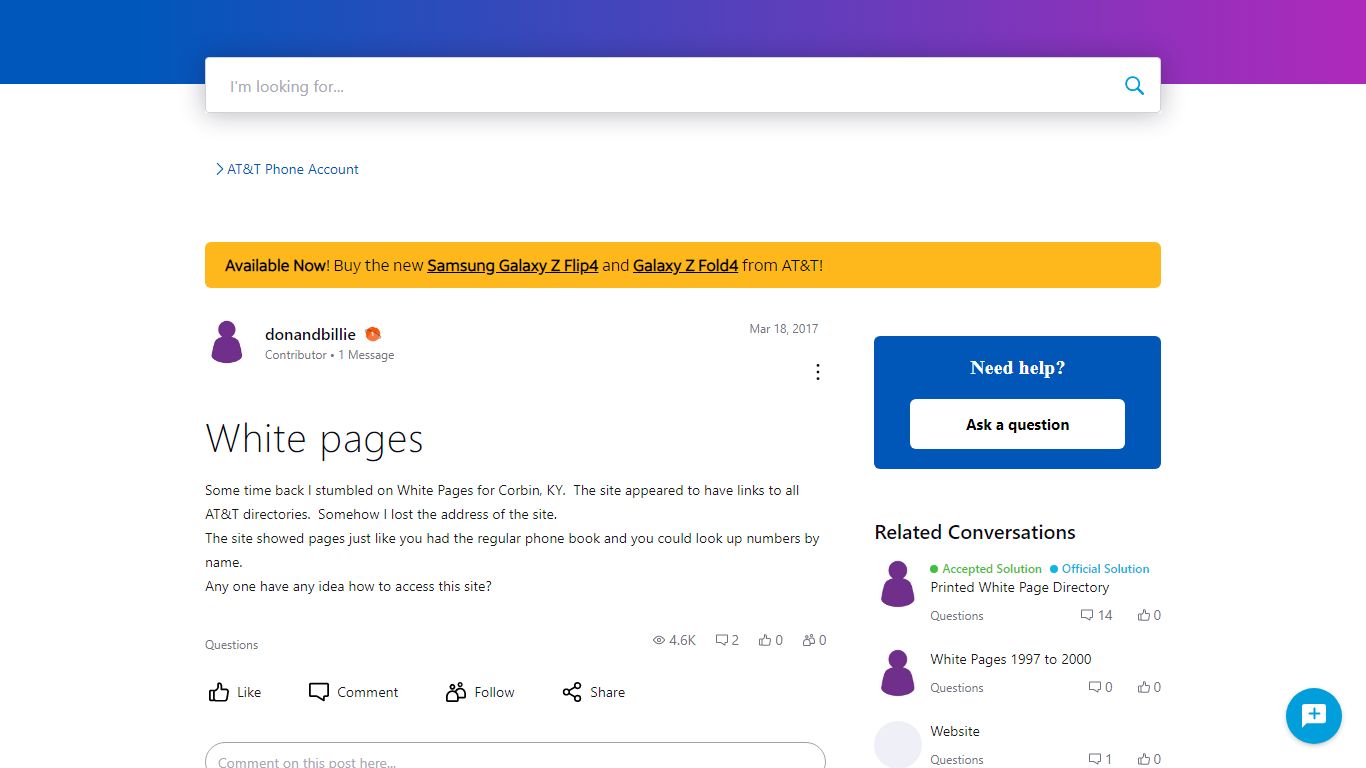Open the Galaxy Z Fold4 link
The image size is (1366, 768).
pos(685,265)
